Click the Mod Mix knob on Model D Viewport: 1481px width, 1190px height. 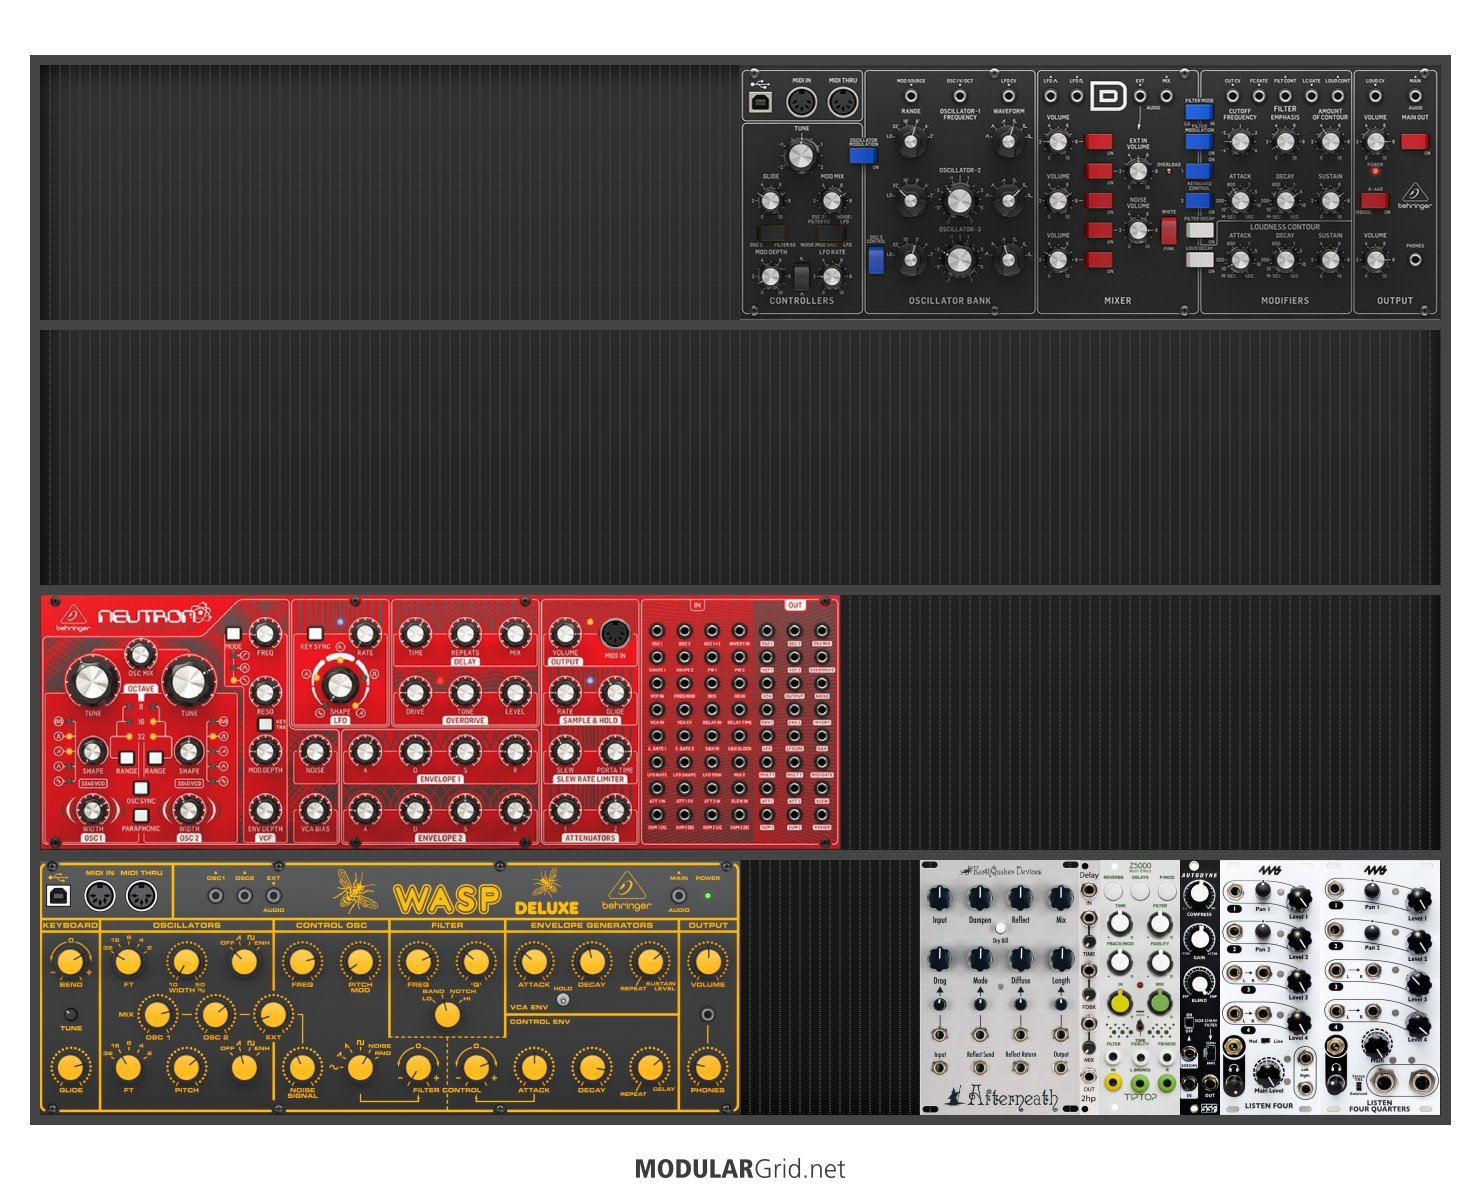coord(832,201)
